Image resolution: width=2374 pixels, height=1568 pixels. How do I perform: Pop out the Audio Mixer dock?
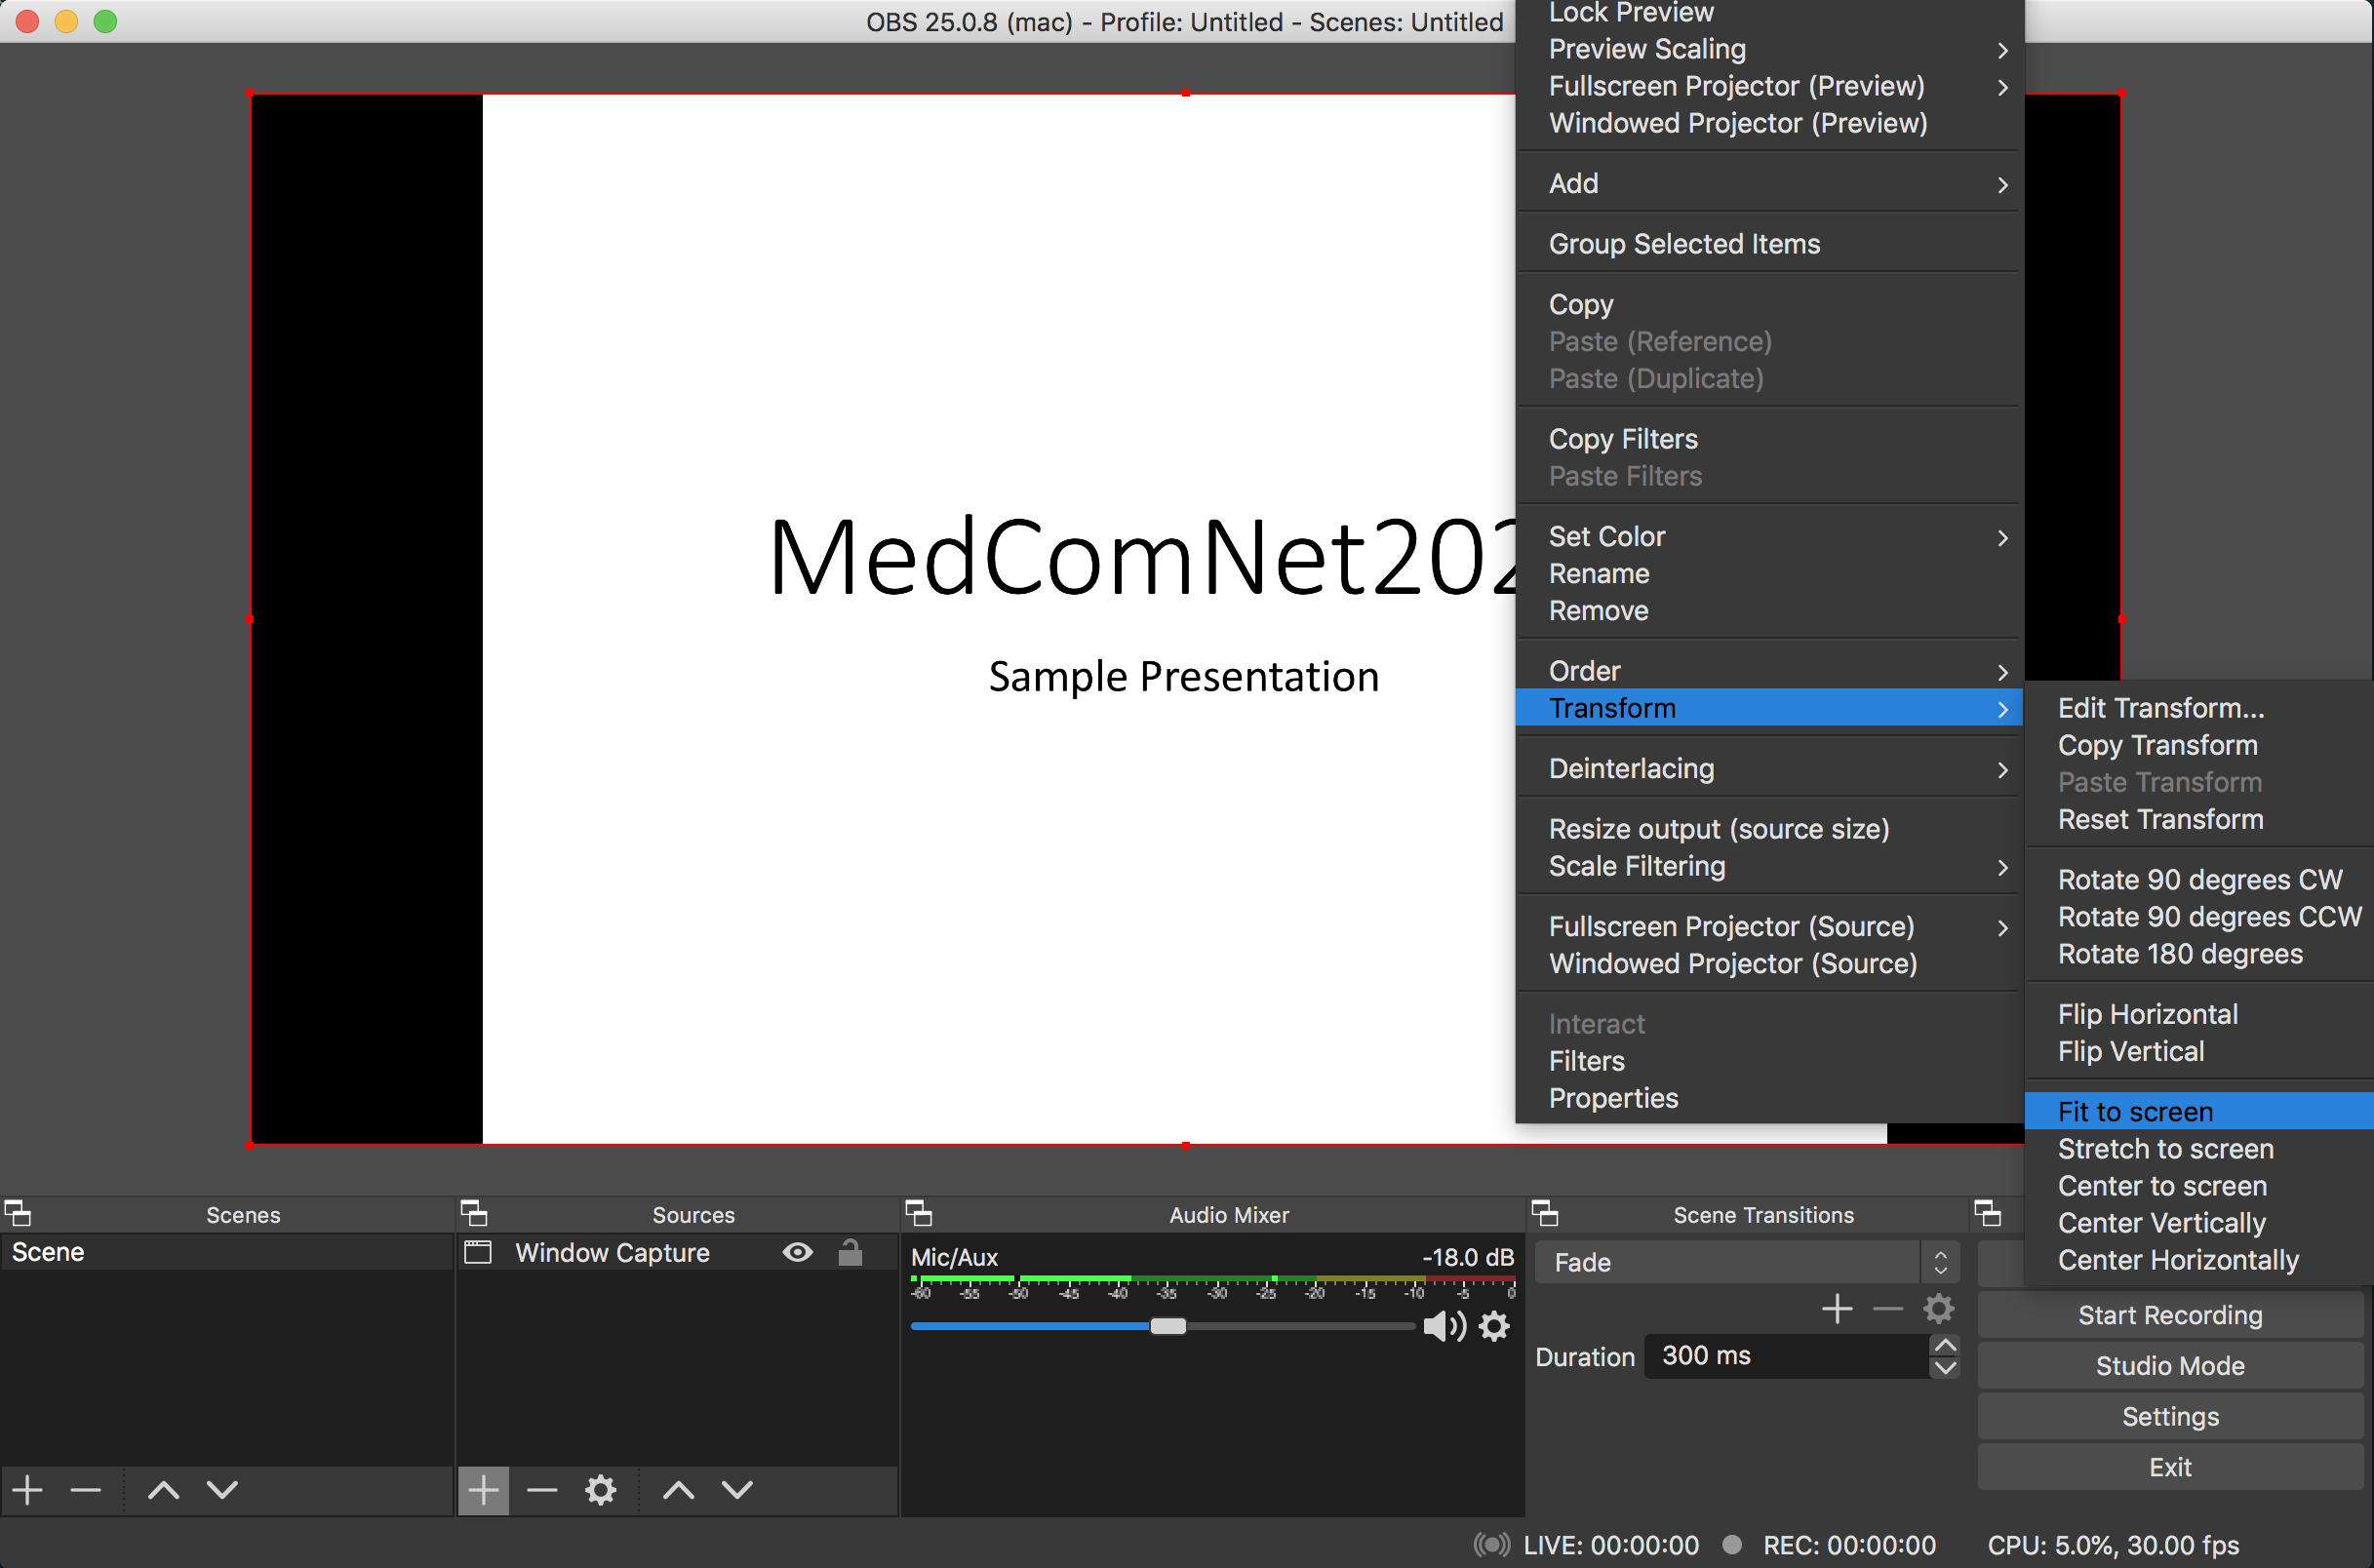[x=919, y=1214]
